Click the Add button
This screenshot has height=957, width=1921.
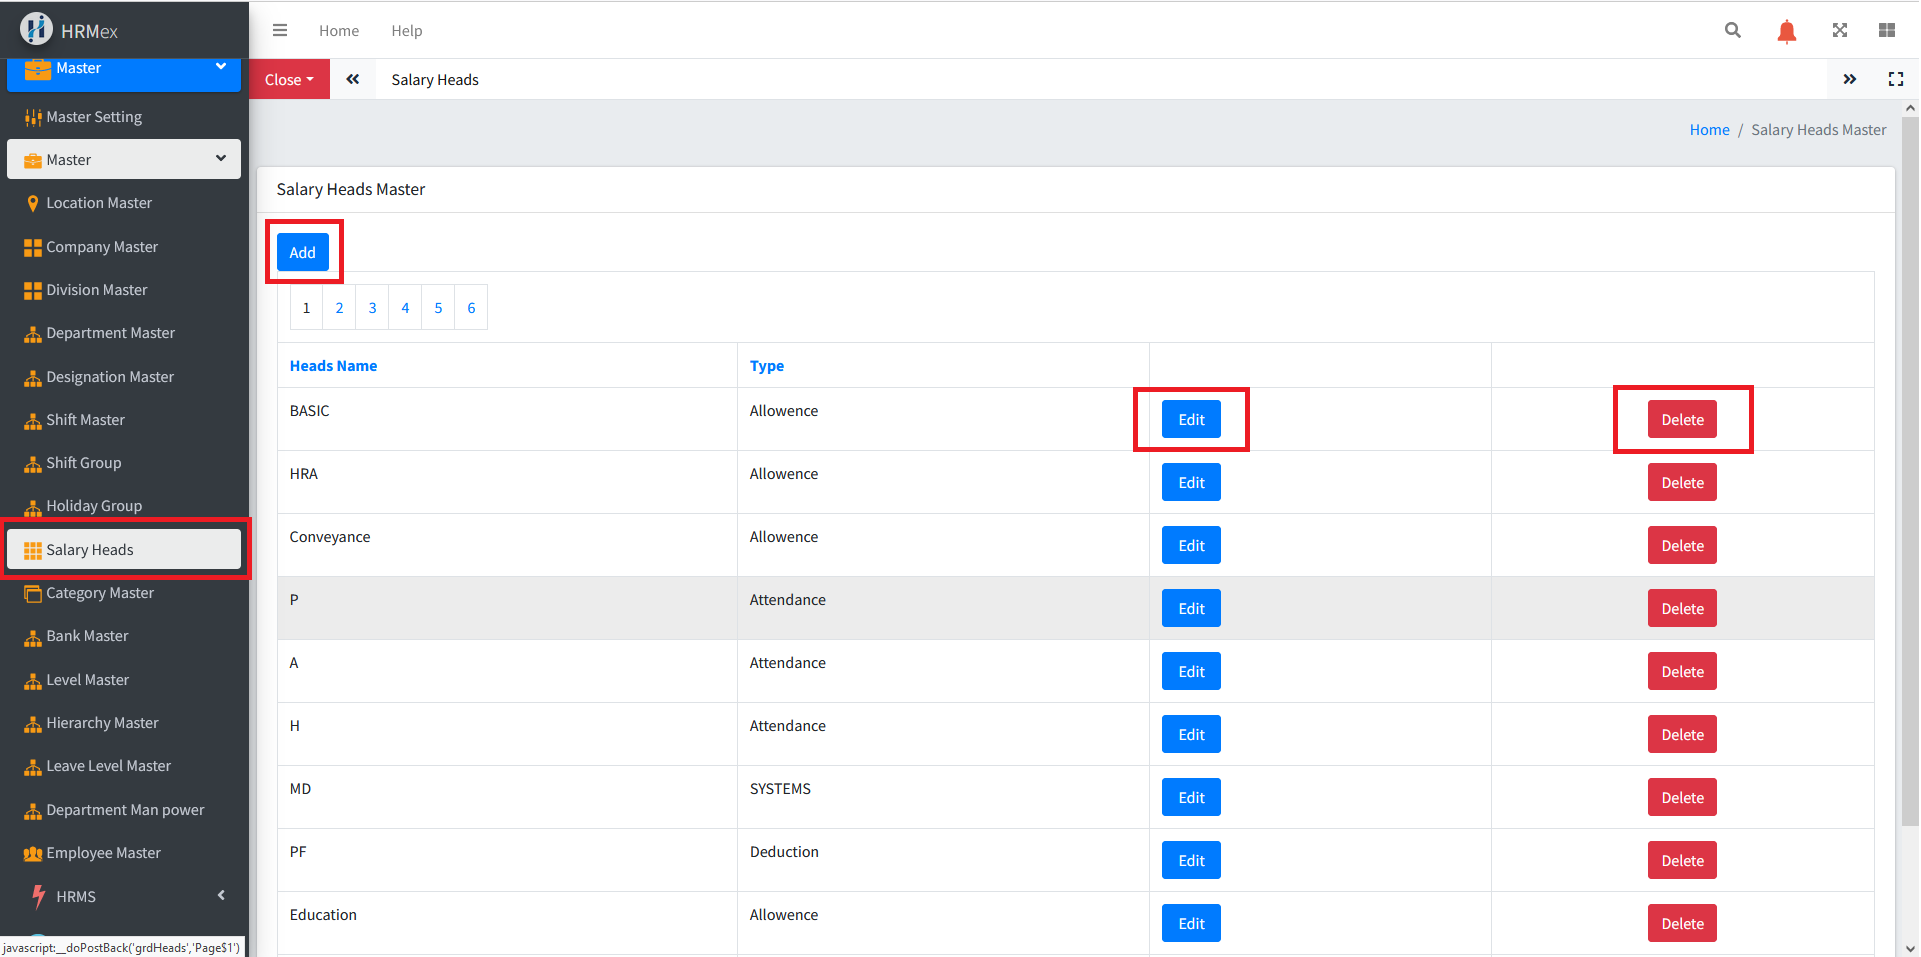[302, 252]
